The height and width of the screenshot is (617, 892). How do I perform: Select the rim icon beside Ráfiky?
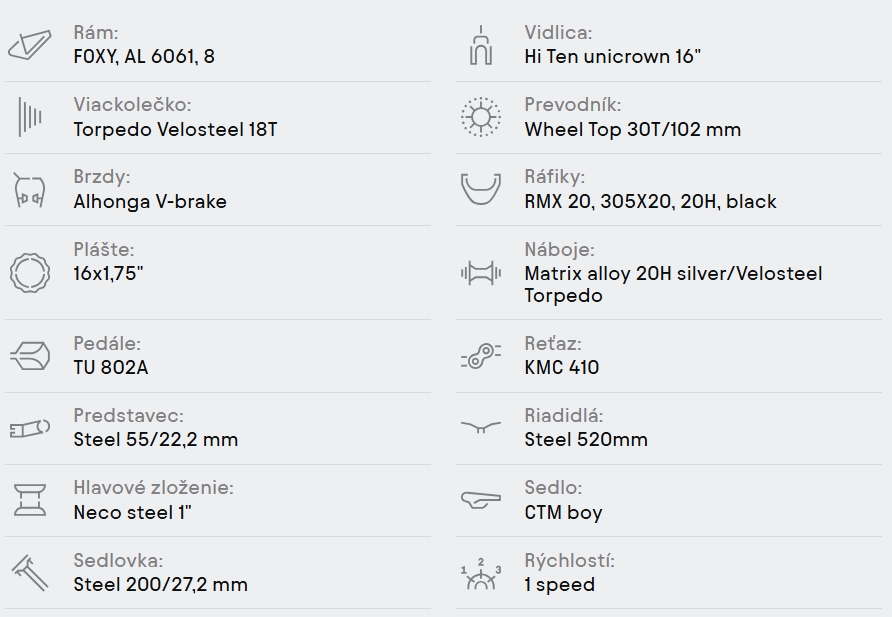[x=481, y=189]
